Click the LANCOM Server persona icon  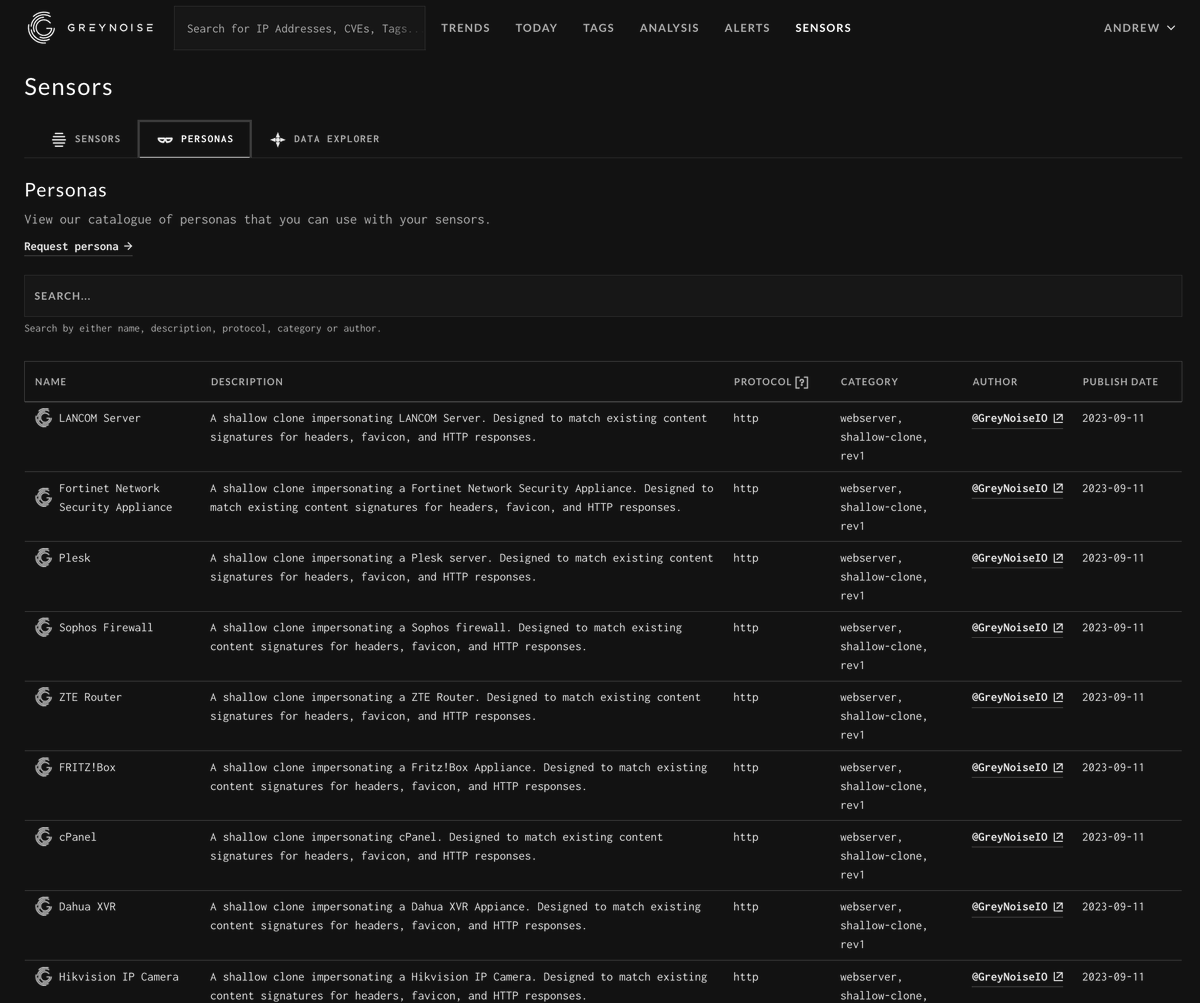pyautogui.click(x=43, y=418)
